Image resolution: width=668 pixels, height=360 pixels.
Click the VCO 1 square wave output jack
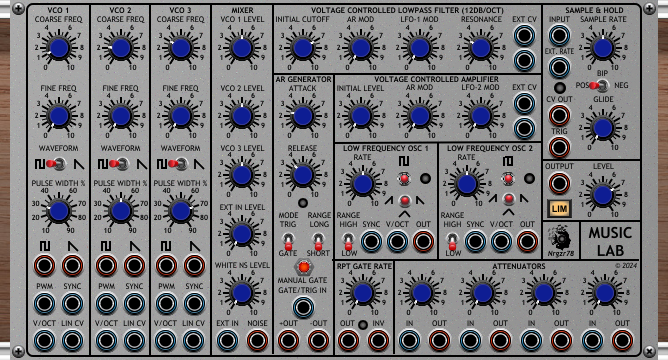click(44, 265)
